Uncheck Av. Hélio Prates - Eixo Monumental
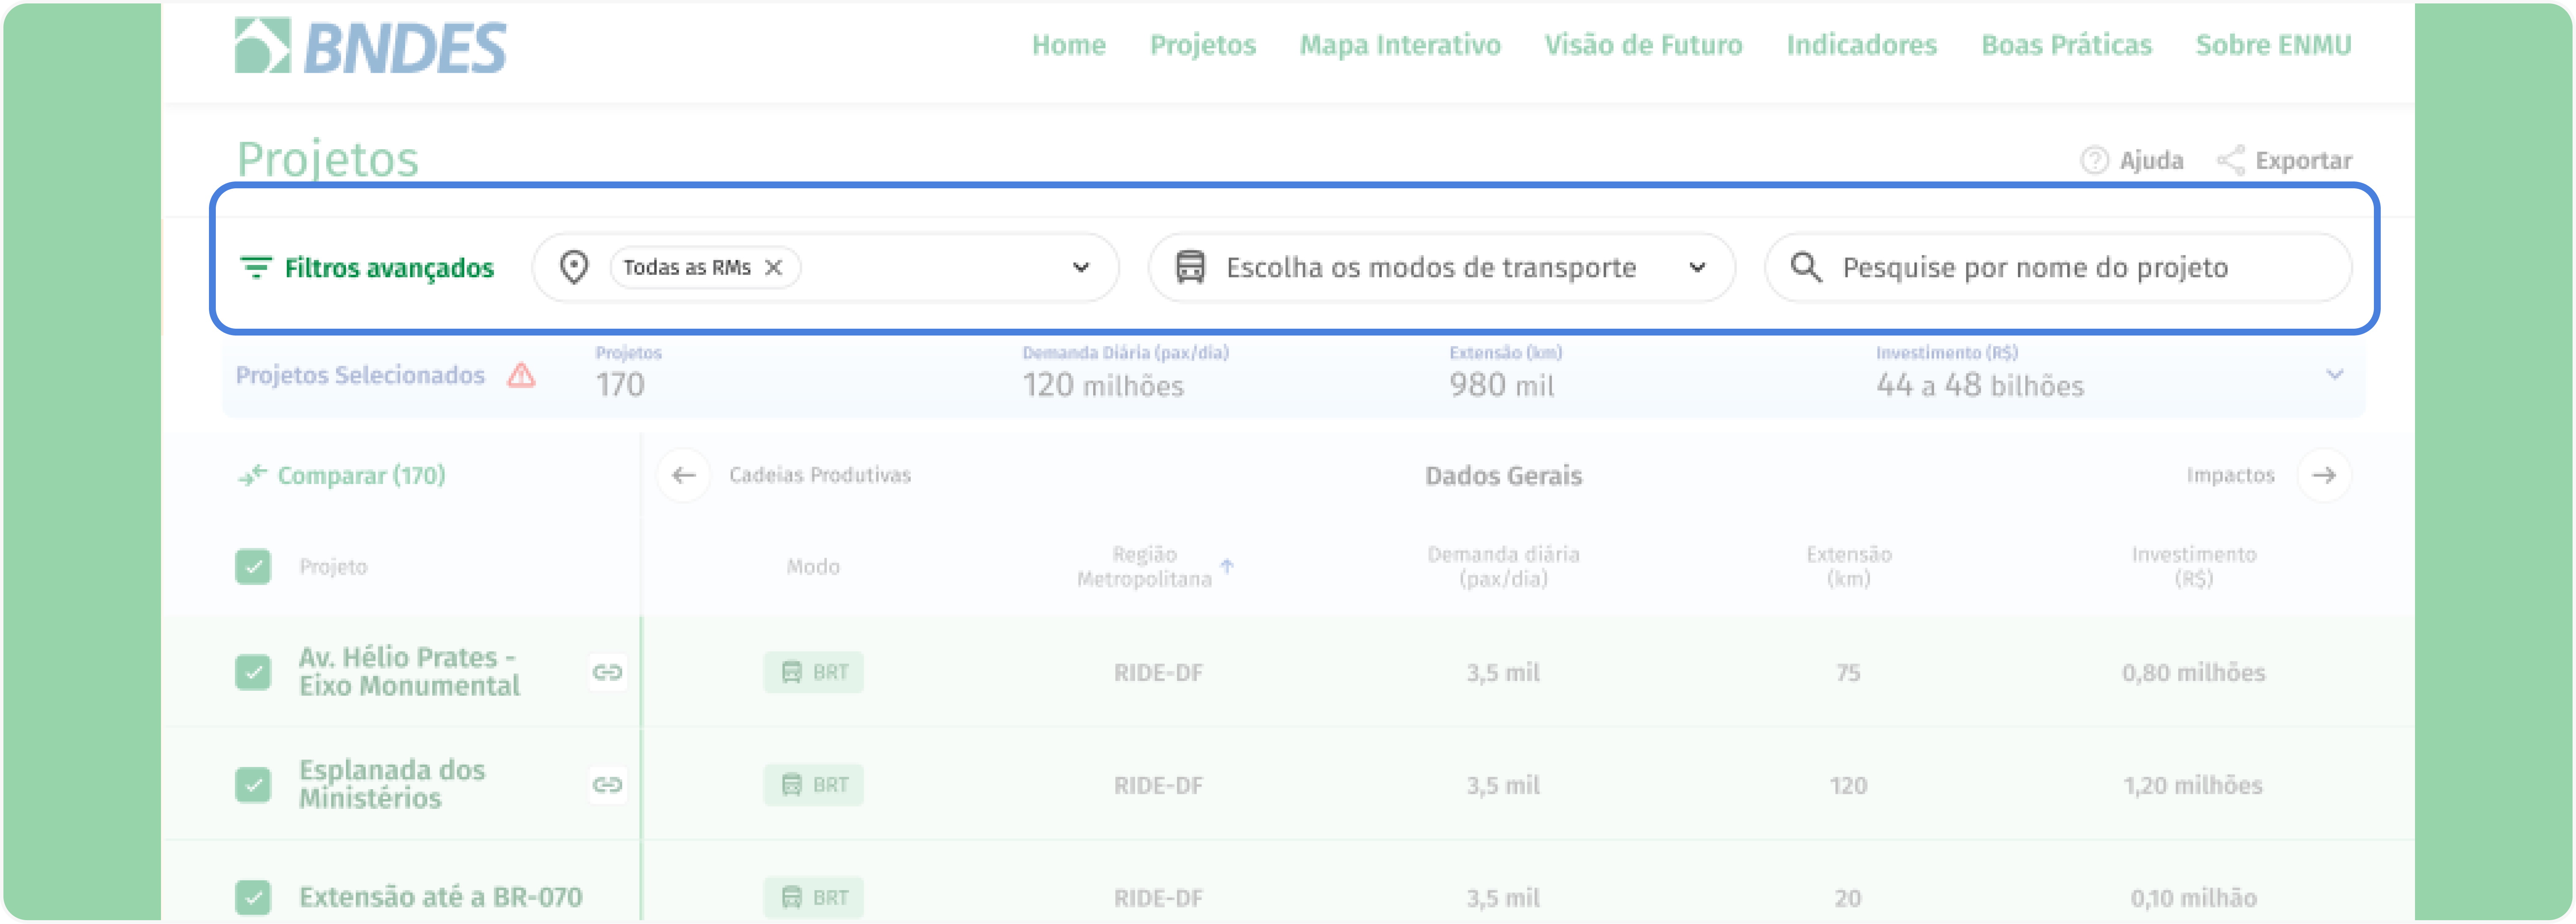The height and width of the screenshot is (924, 2576). [x=253, y=672]
